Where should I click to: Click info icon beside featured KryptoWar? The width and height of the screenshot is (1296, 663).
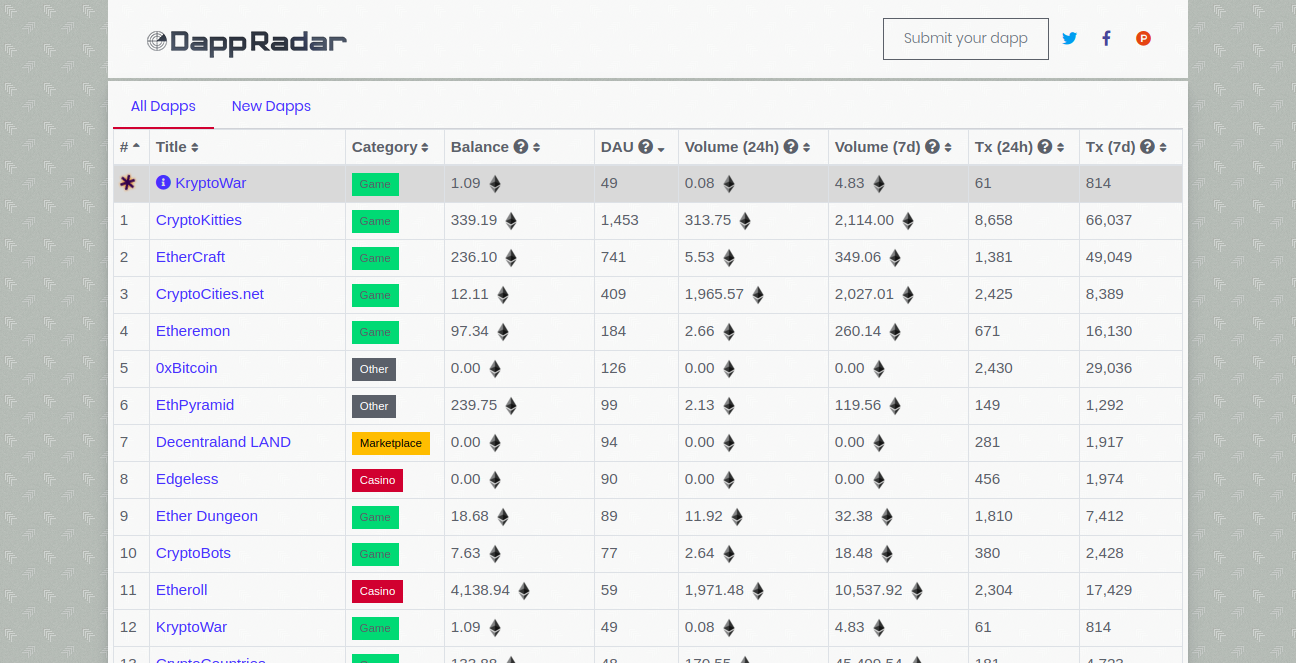tap(163, 183)
